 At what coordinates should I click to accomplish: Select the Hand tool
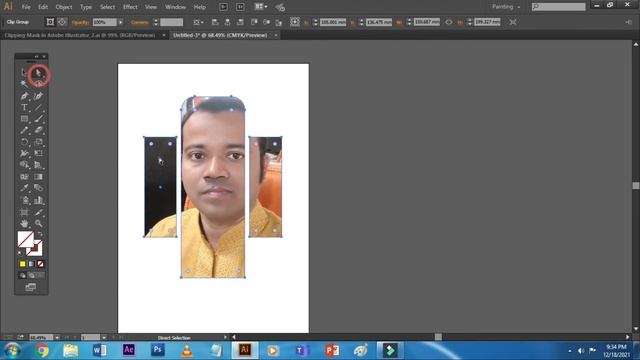pos(24,223)
